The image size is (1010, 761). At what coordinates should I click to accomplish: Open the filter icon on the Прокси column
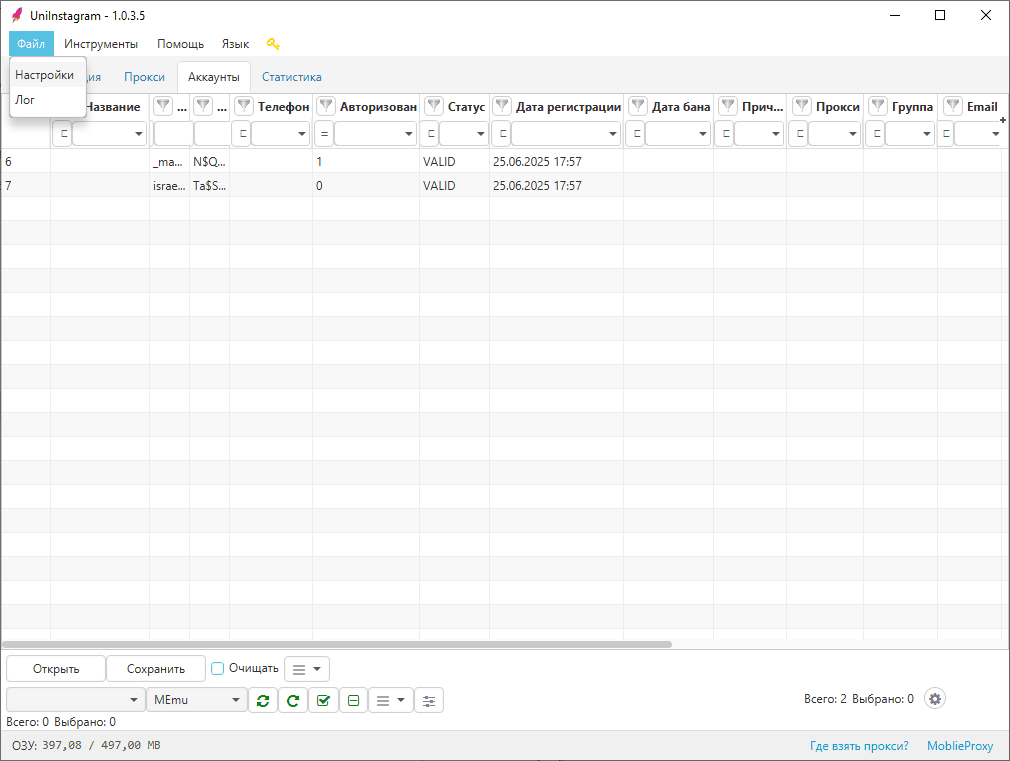(x=802, y=106)
